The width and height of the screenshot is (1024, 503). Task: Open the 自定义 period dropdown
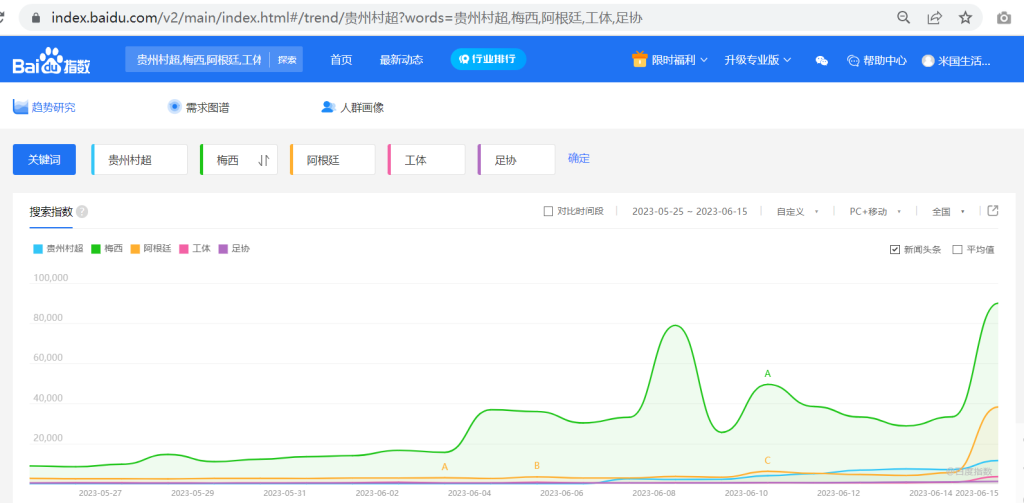797,212
